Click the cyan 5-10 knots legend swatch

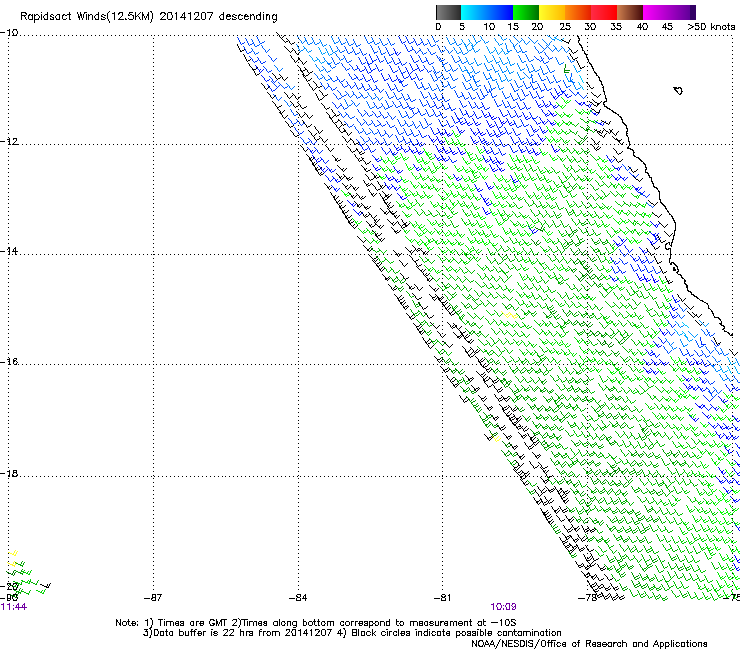(474, 12)
